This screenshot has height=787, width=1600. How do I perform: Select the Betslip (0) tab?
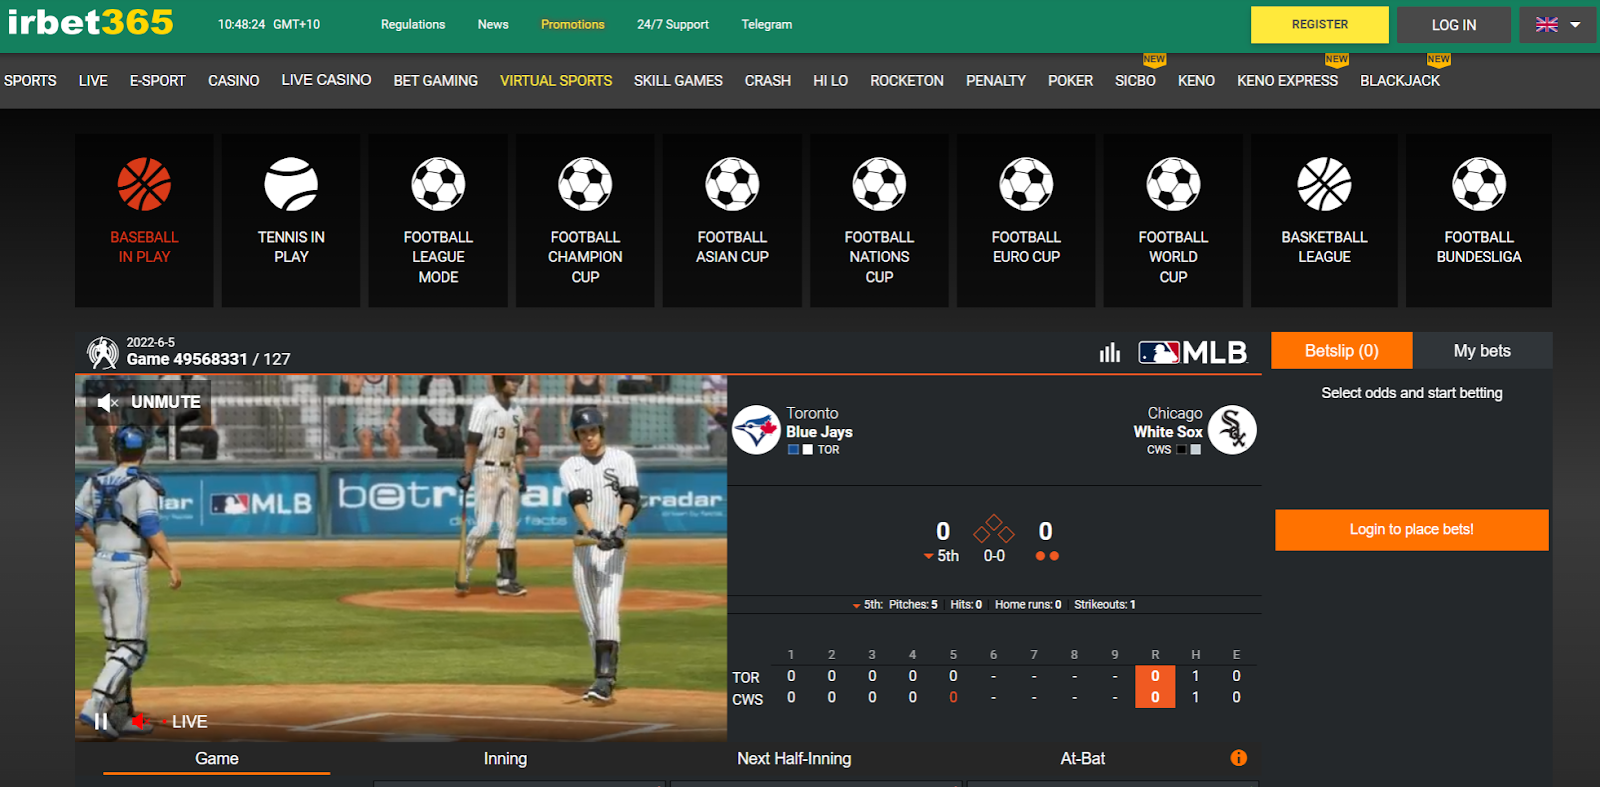coord(1342,351)
